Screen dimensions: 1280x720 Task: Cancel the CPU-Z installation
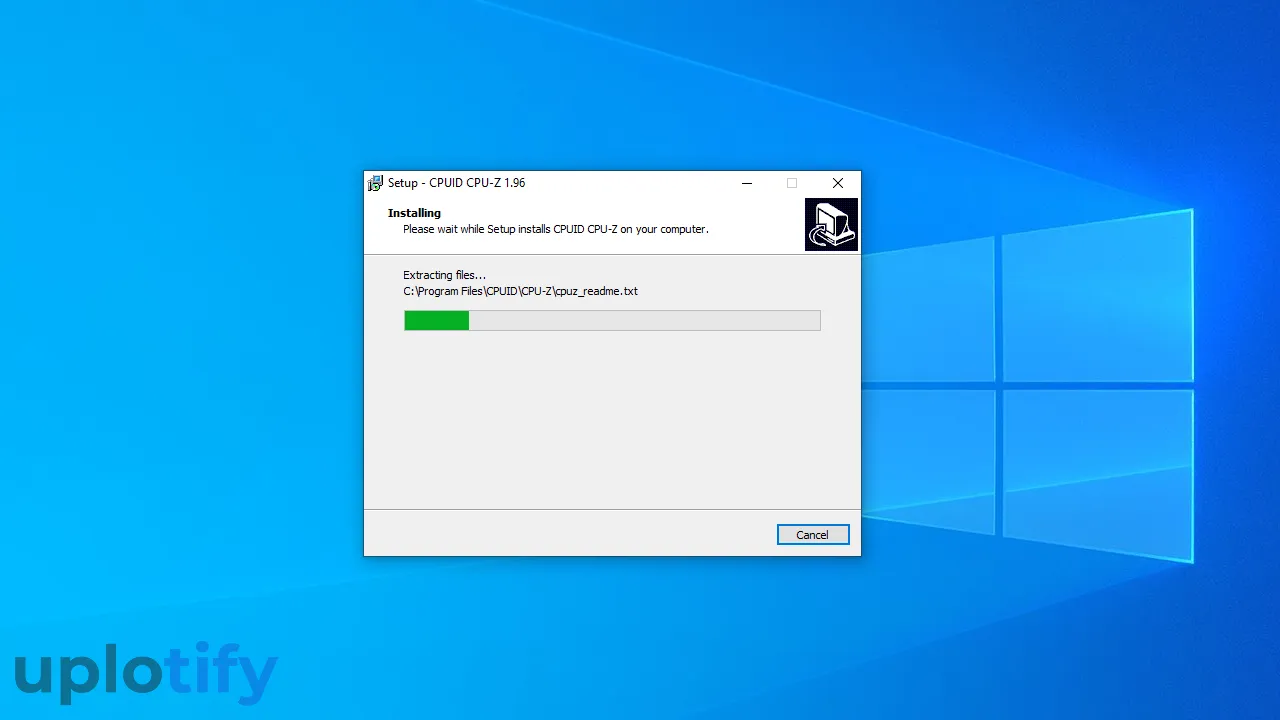tap(813, 535)
